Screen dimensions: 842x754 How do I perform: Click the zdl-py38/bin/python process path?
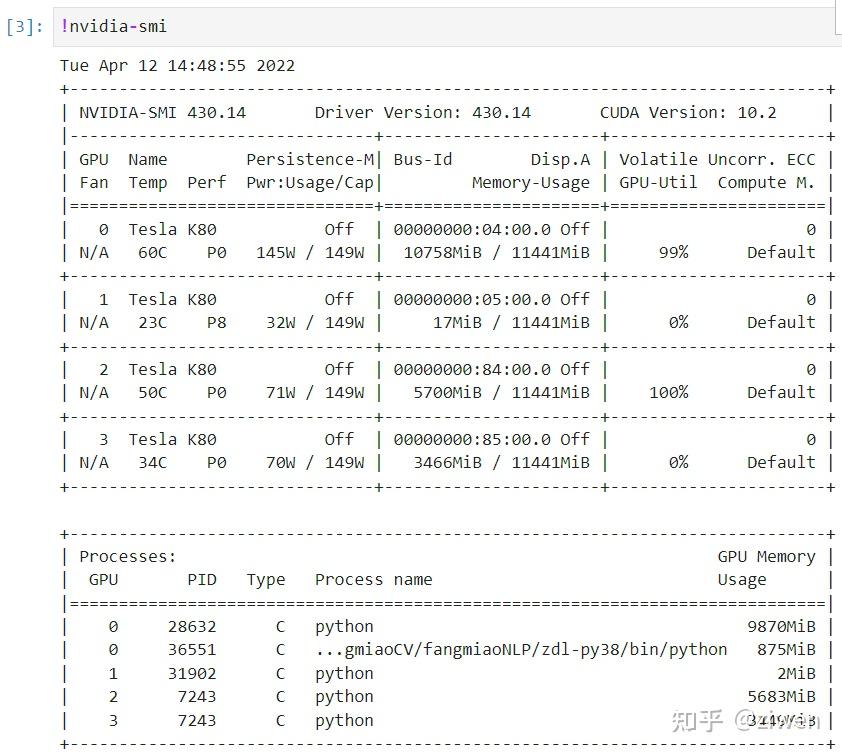521,650
